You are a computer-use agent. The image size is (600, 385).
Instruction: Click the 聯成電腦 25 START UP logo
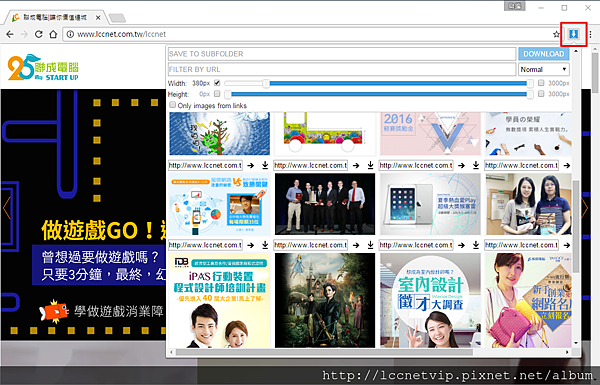pos(43,67)
